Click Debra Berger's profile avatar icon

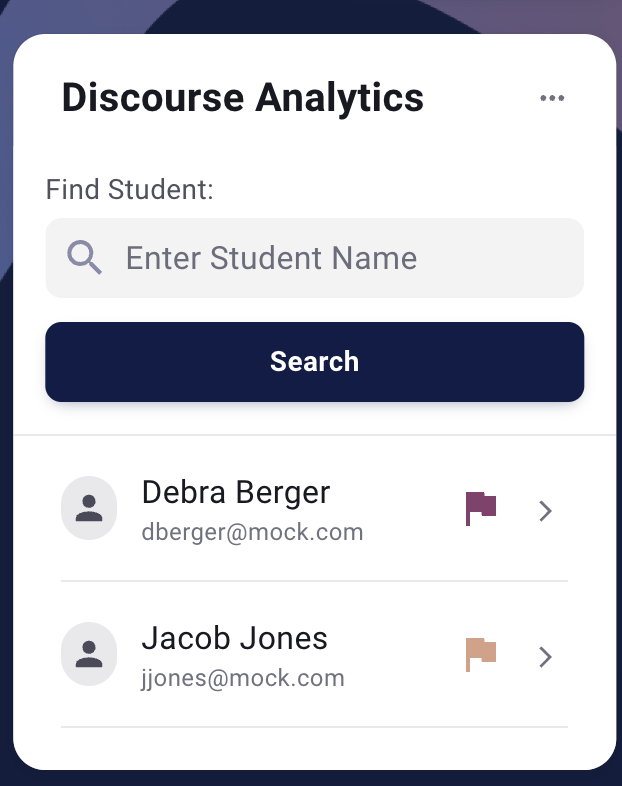(89, 508)
